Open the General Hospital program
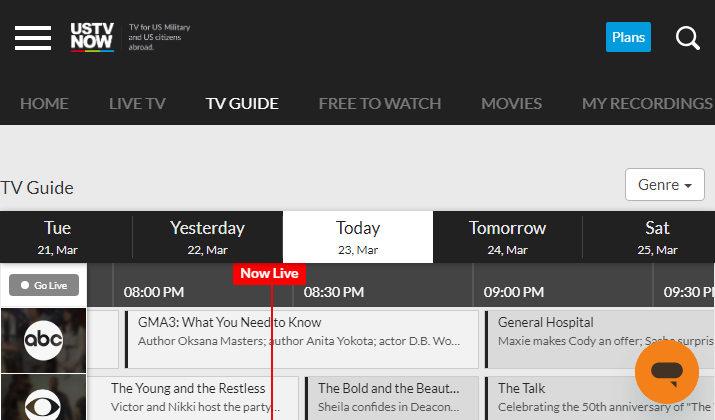Screen dimensions: 715x420 click(x=600, y=339)
